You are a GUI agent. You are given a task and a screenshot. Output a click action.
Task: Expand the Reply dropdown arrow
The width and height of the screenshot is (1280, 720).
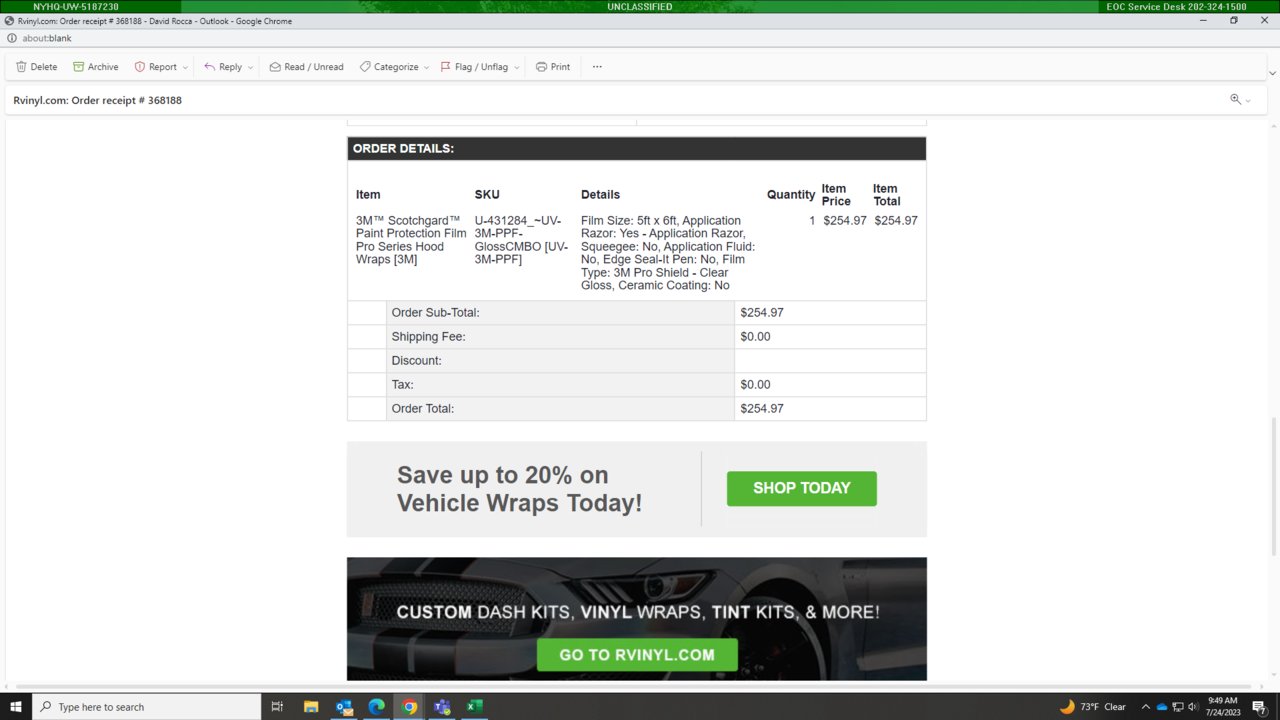(x=250, y=68)
